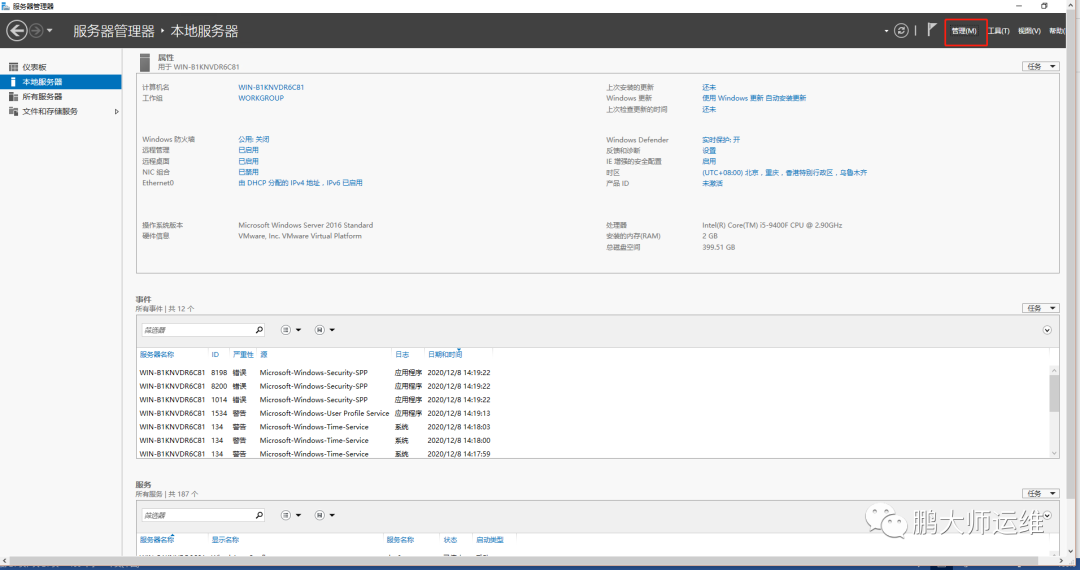Sort services by 状态 column

pyautogui.click(x=450, y=540)
